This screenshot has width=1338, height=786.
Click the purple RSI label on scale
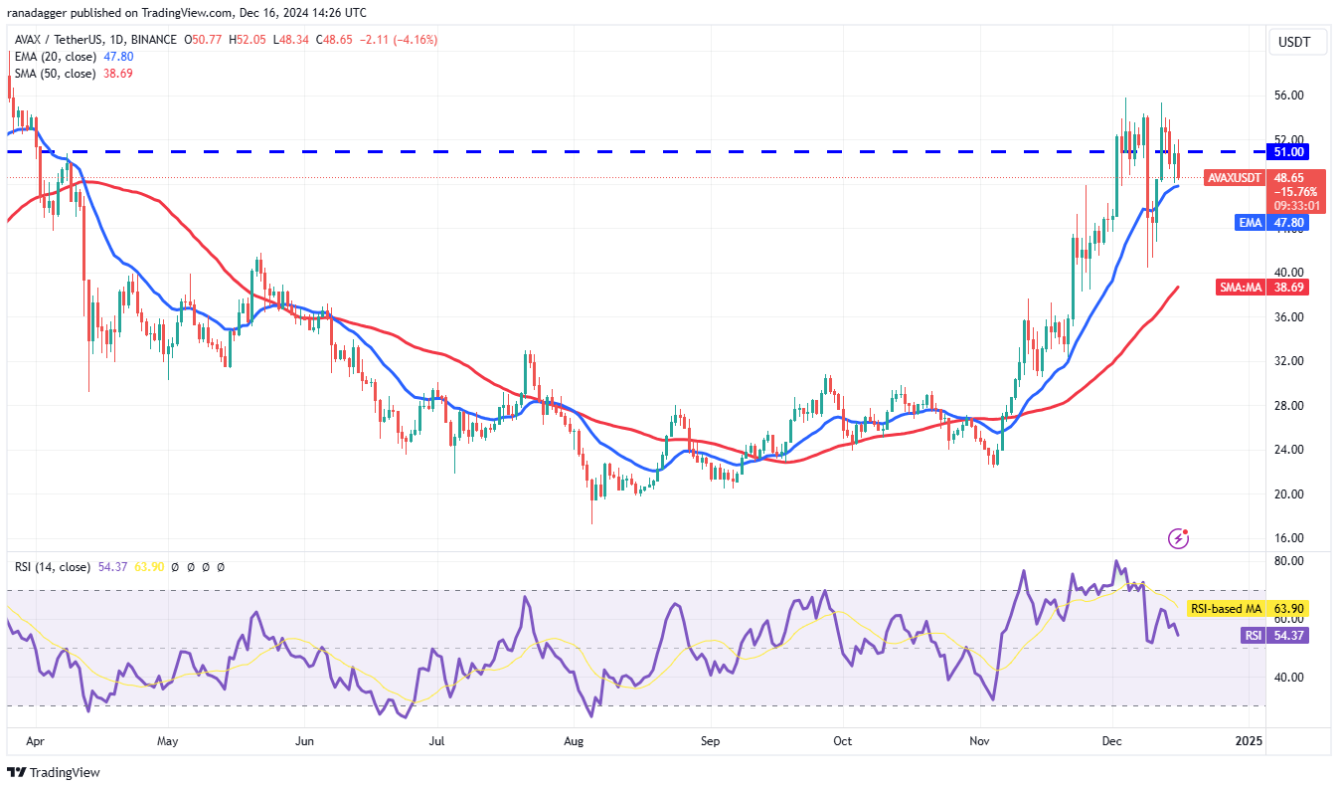pyautogui.click(x=1251, y=635)
